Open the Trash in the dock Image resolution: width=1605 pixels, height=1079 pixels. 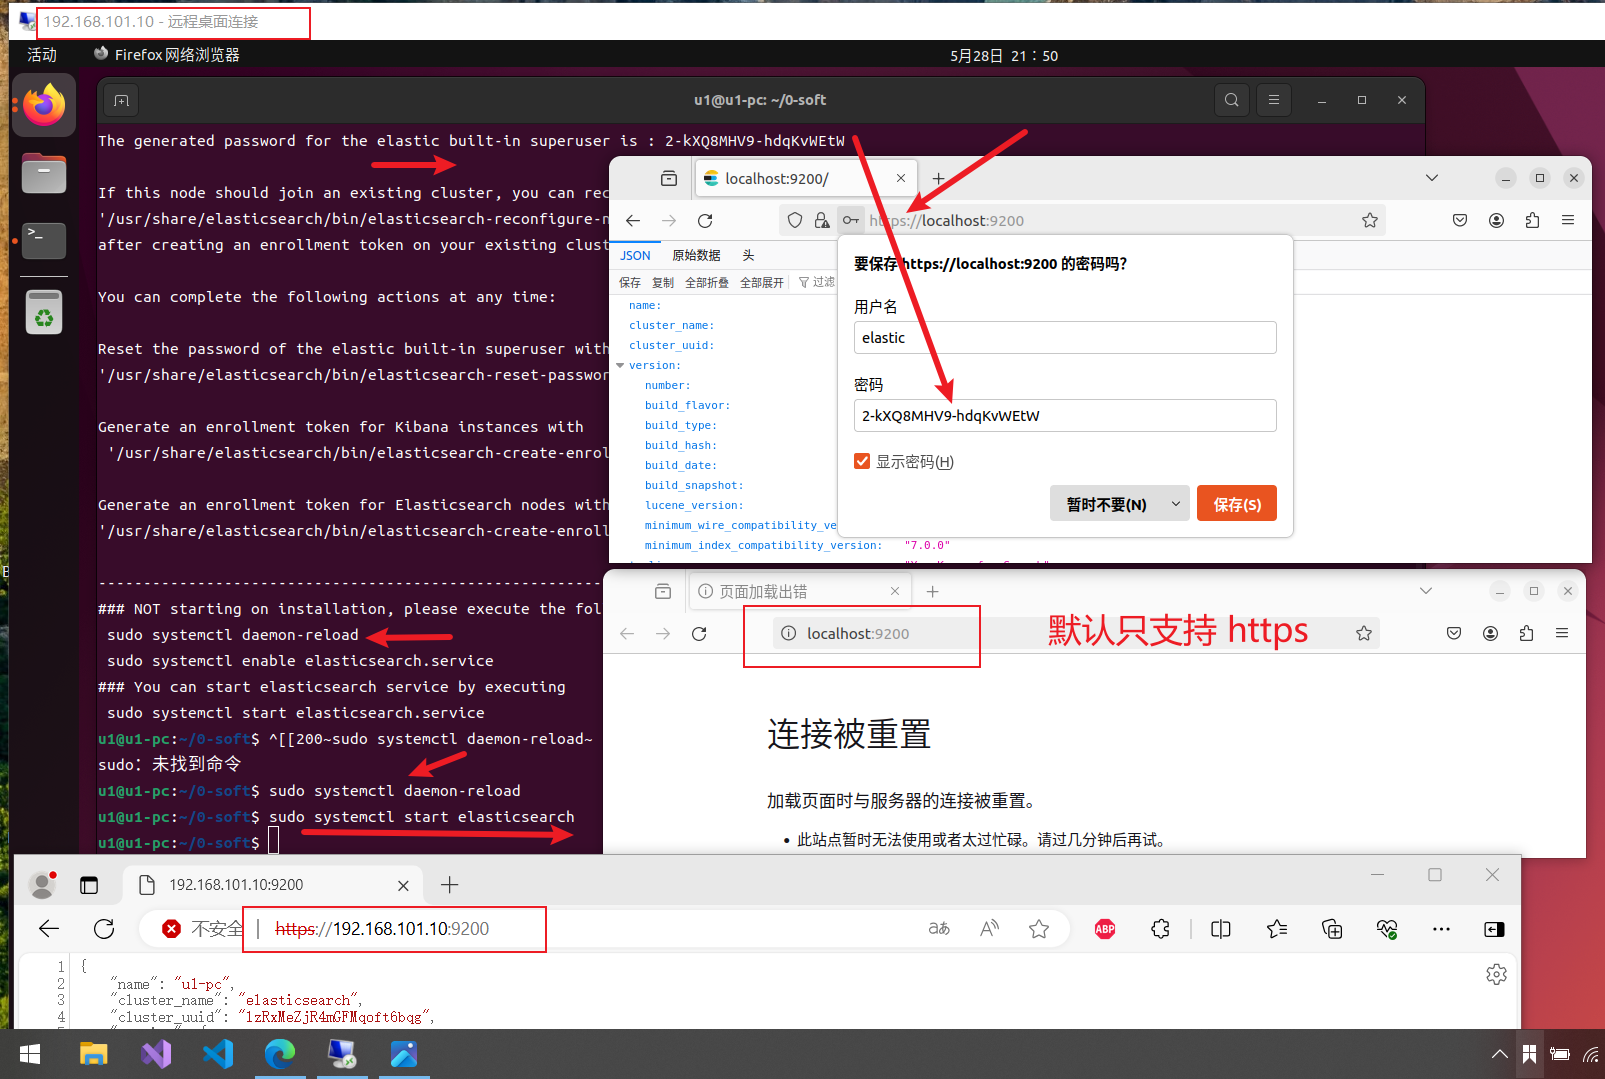44,312
